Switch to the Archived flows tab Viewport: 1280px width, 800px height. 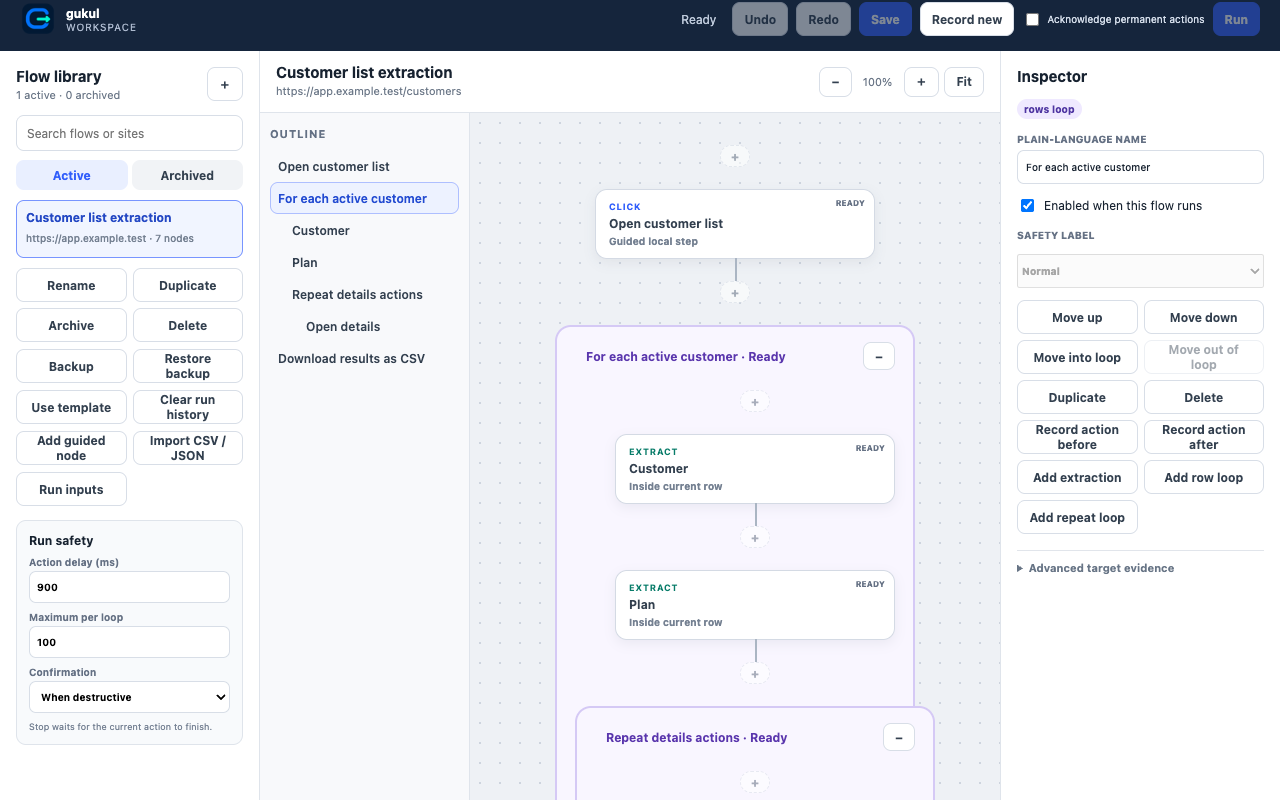(x=187, y=175)
